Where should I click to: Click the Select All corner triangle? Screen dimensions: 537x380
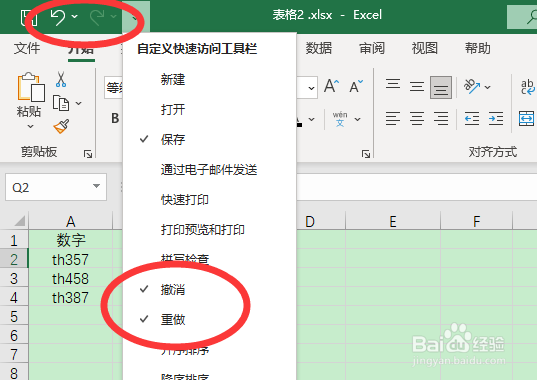[19, 221]
